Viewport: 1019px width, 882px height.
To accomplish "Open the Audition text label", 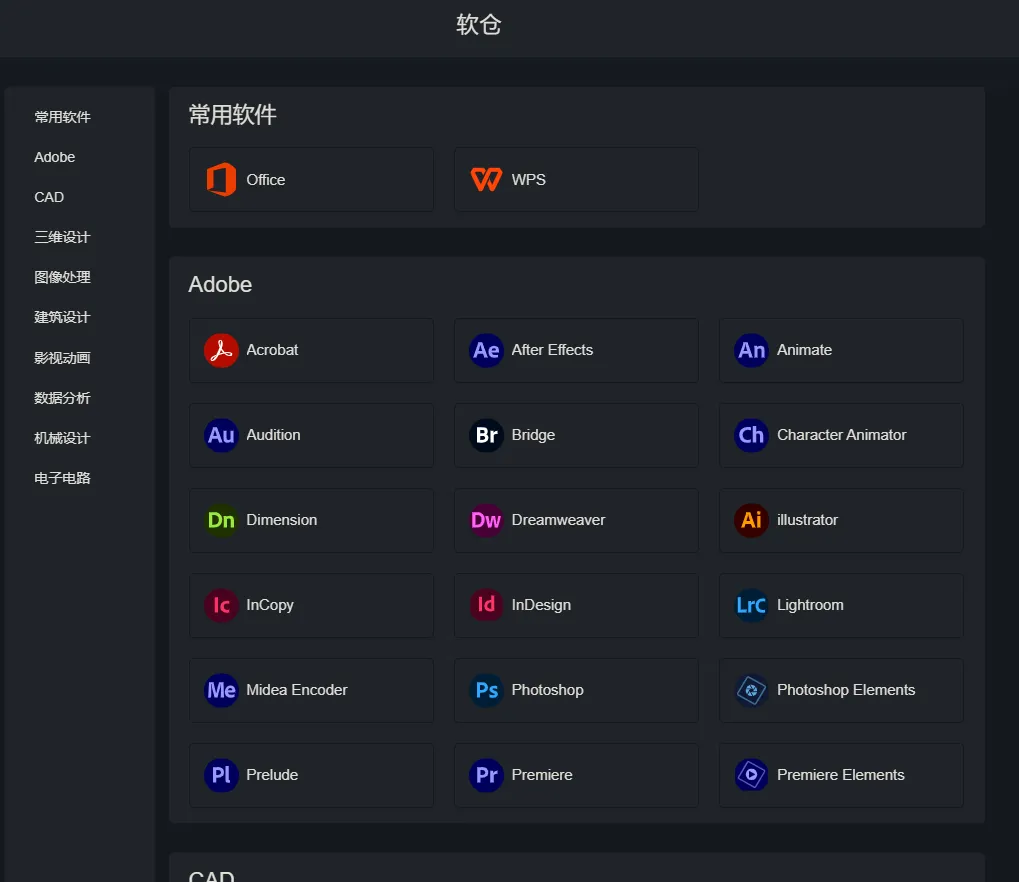I will (274, 435).
